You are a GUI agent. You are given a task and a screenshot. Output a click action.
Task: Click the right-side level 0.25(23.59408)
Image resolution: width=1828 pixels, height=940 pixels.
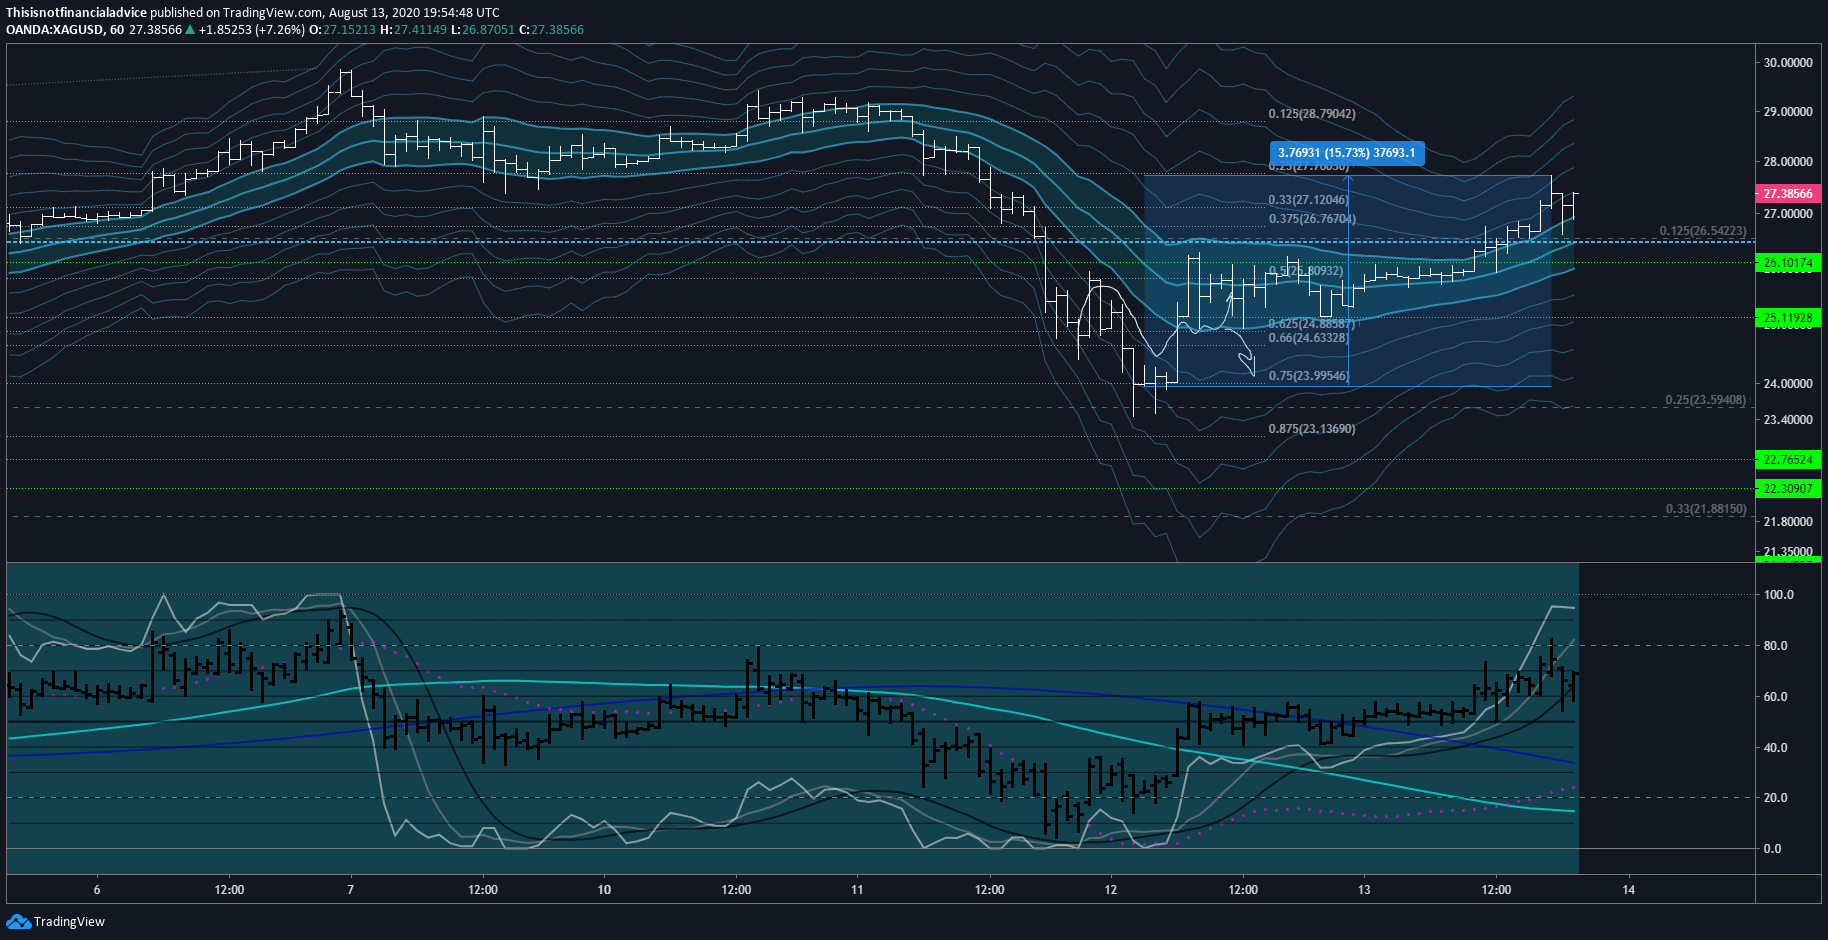(1706, 400)
